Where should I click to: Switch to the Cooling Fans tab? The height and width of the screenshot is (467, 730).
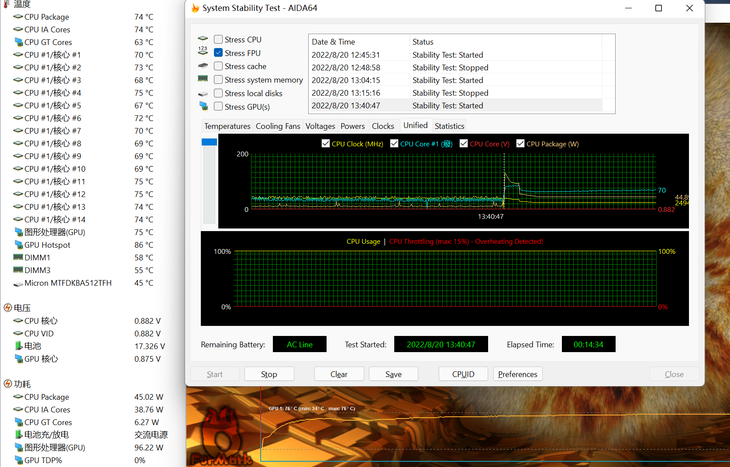(278, 126)
